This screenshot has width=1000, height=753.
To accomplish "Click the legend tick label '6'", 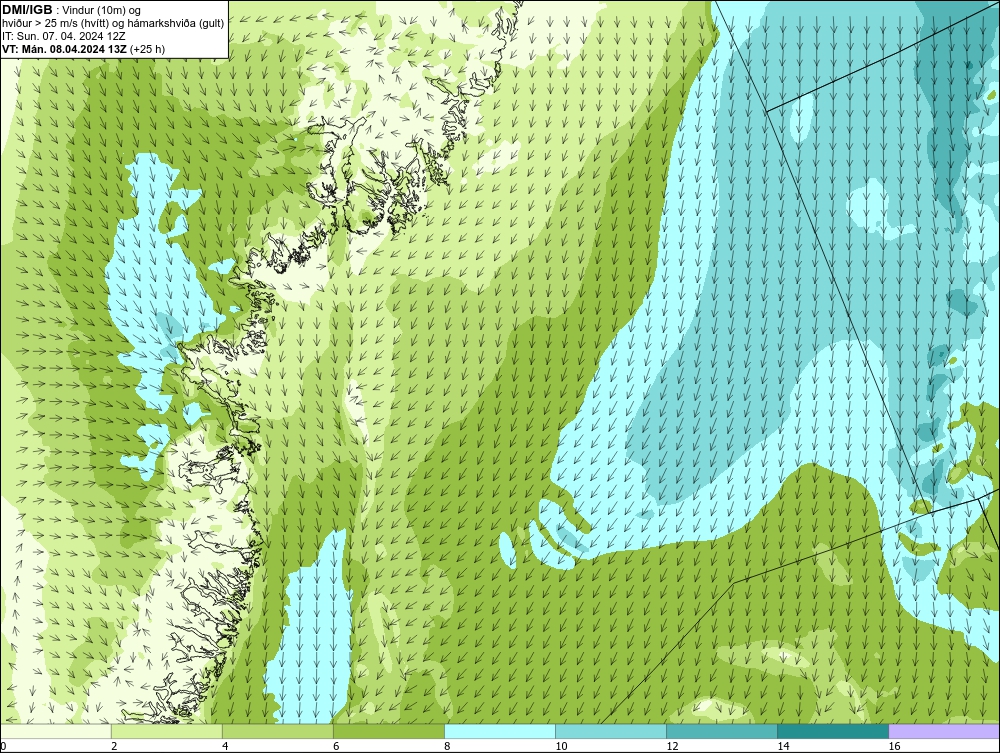I will pyautogui.click(x=336, y=747).
